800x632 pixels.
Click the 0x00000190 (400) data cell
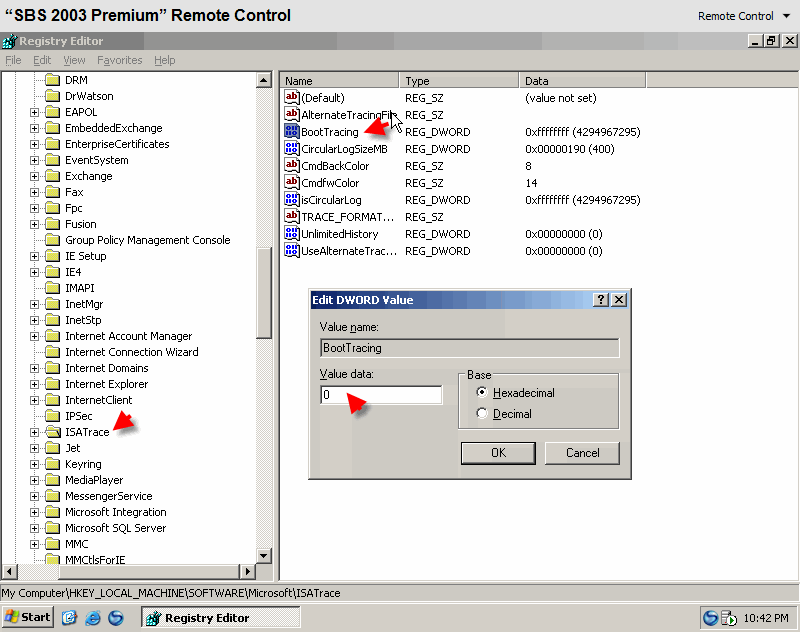coord(569,149)
